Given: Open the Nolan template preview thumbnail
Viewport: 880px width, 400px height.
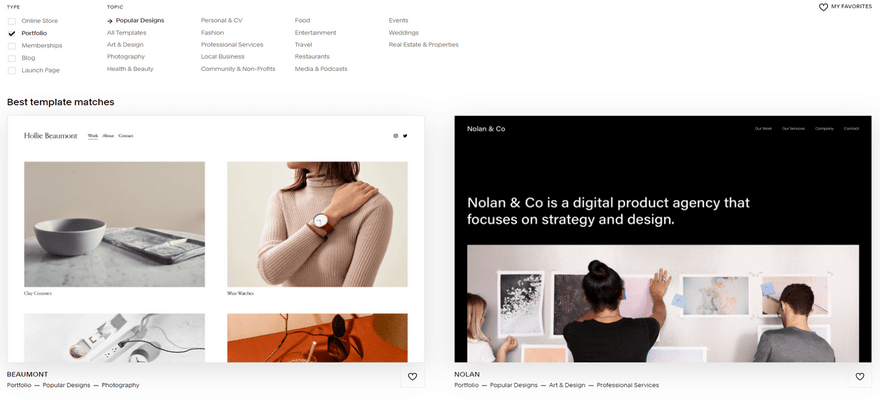Looking at the screenshot, I should click(x=662, y=240).
